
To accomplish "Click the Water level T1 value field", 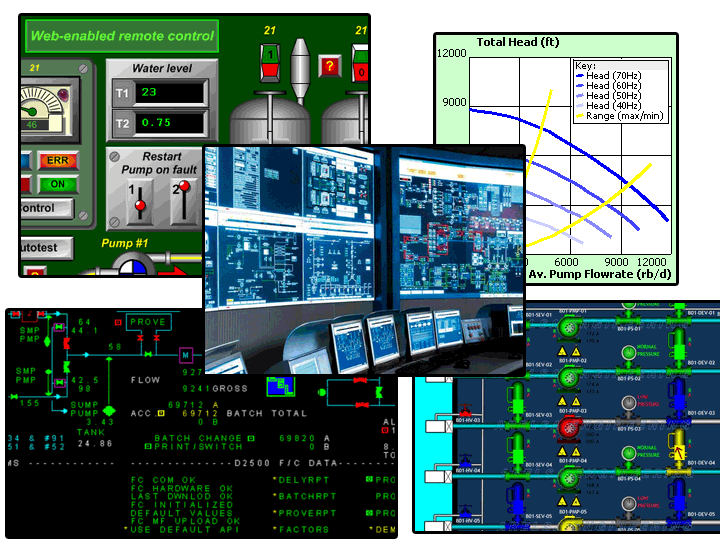I will (x=172, y=93).
